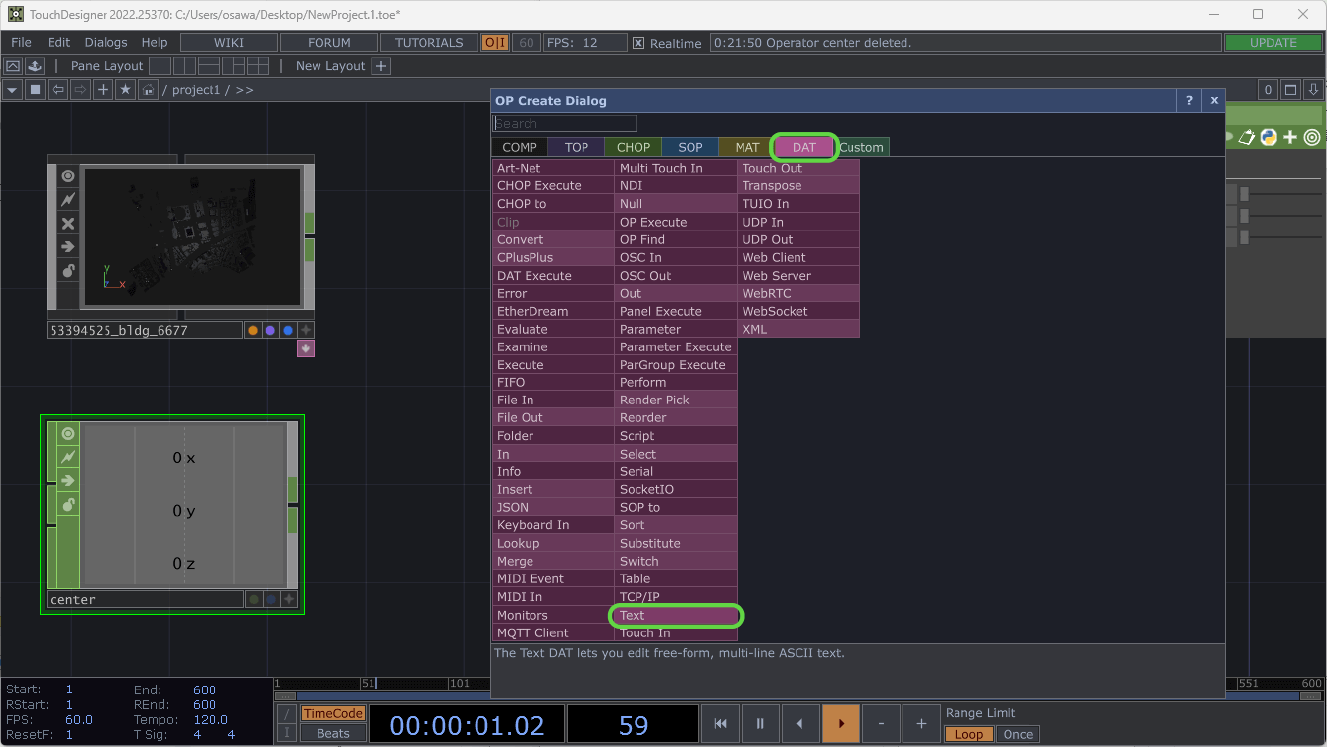Enable Beats display mode
Screen dimensions: 1327x747
click(x=333, y=733)
